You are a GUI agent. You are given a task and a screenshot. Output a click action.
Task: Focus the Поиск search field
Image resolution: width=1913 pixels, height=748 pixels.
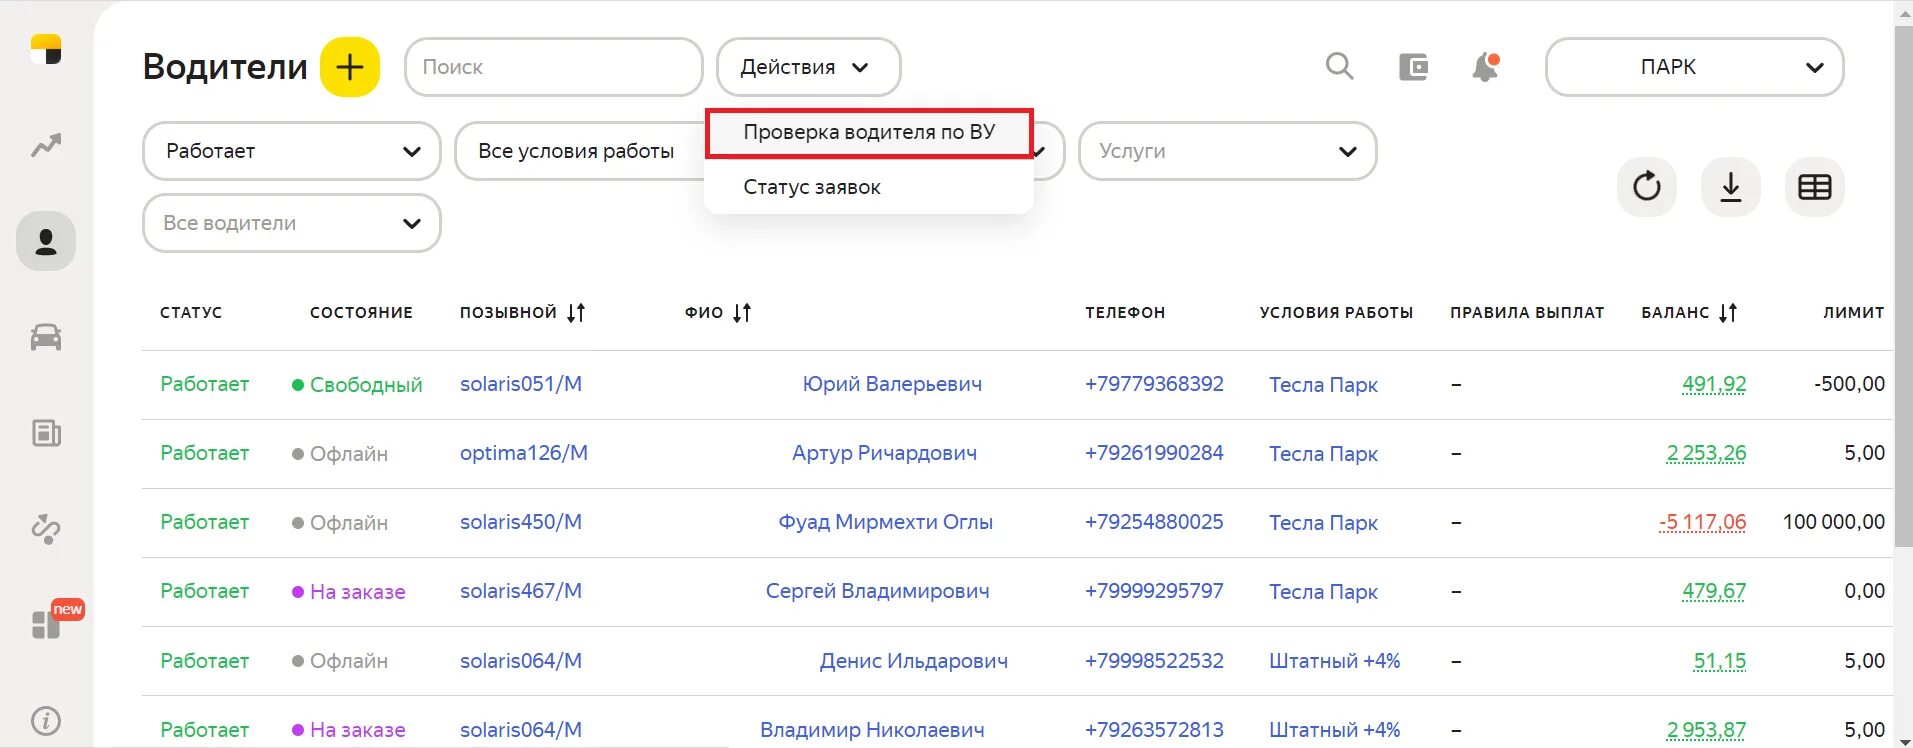coord(554,67)
